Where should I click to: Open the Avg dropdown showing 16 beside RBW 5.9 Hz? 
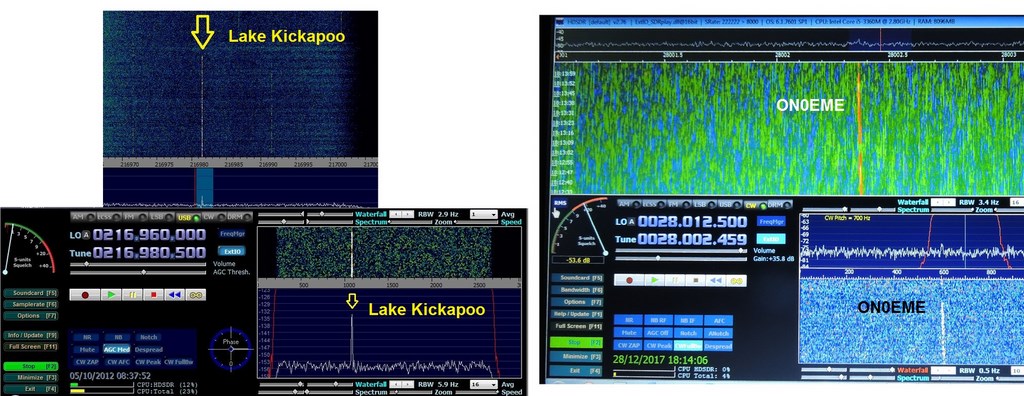pos(483,384)
